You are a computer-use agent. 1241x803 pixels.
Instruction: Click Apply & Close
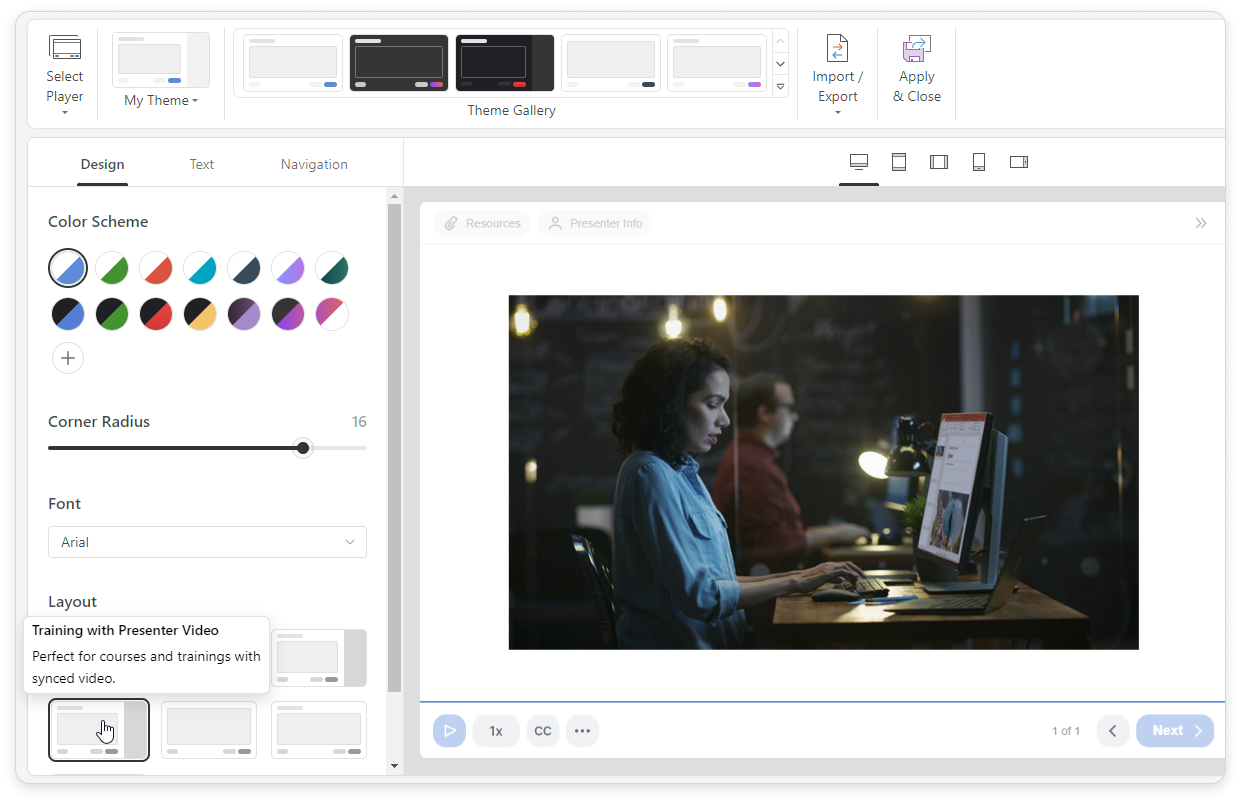pyautogui.click(x=916, y=68)
